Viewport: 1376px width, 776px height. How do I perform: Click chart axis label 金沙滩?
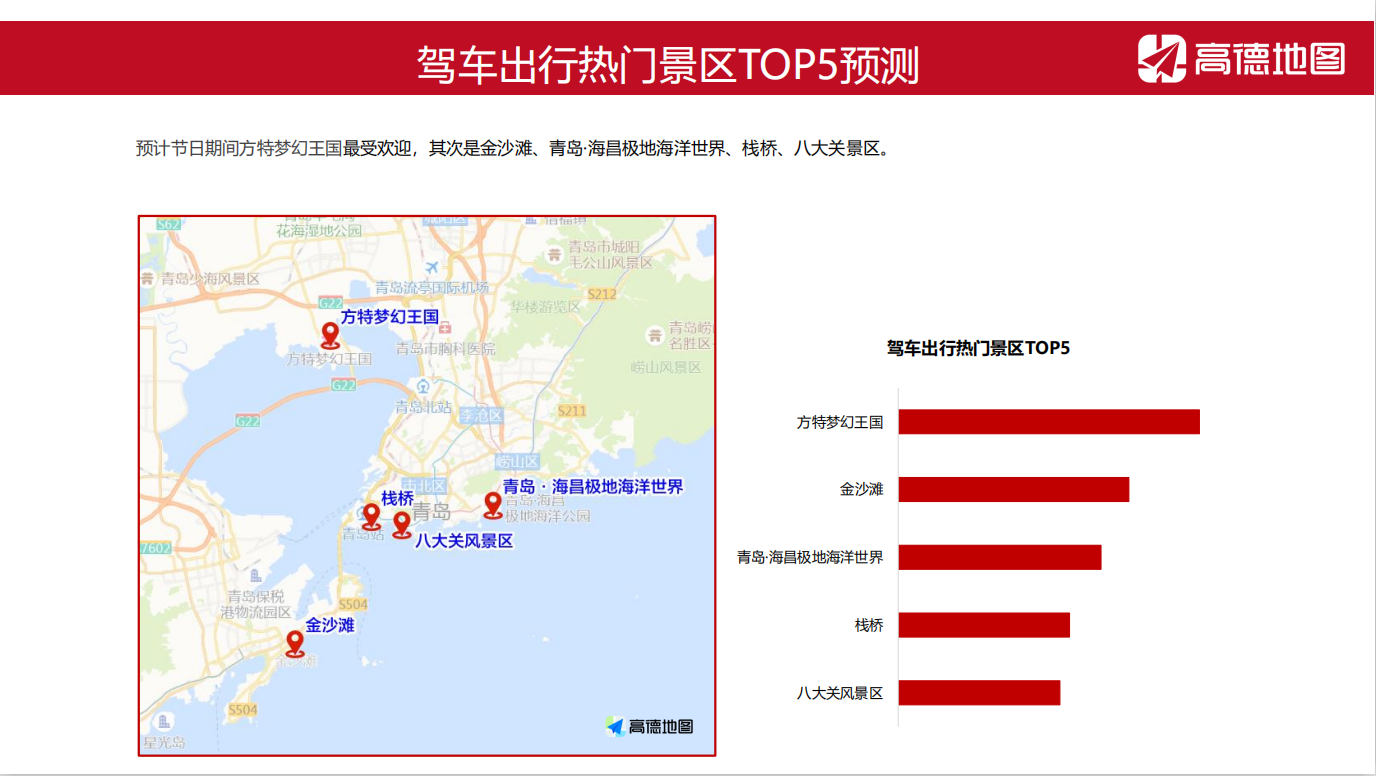[862, 490]
